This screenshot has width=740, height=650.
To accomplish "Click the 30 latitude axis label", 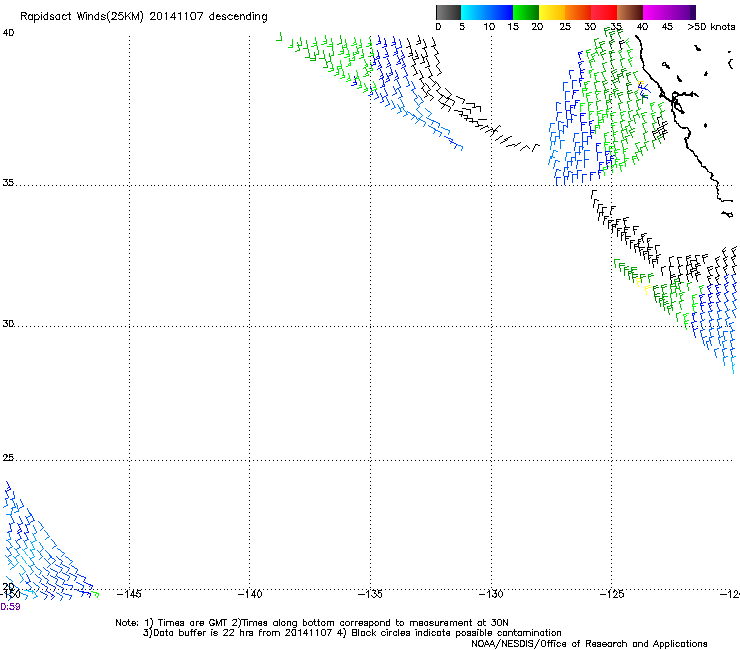I will point(8,323).
